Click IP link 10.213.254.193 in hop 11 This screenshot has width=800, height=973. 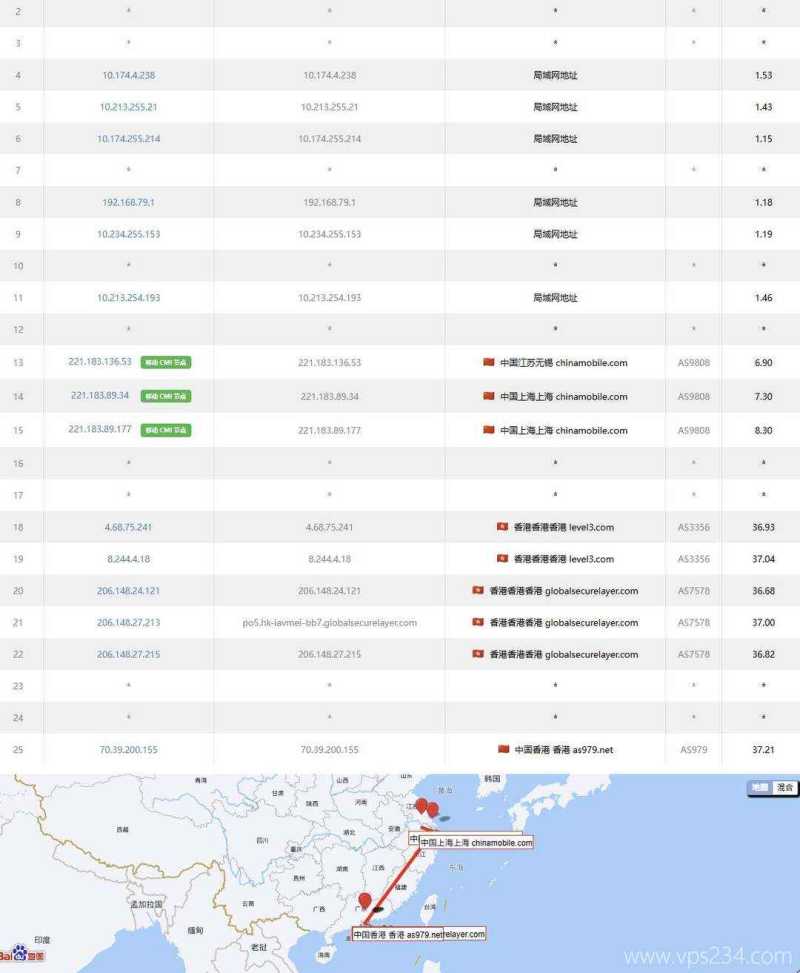coord(128,298)
